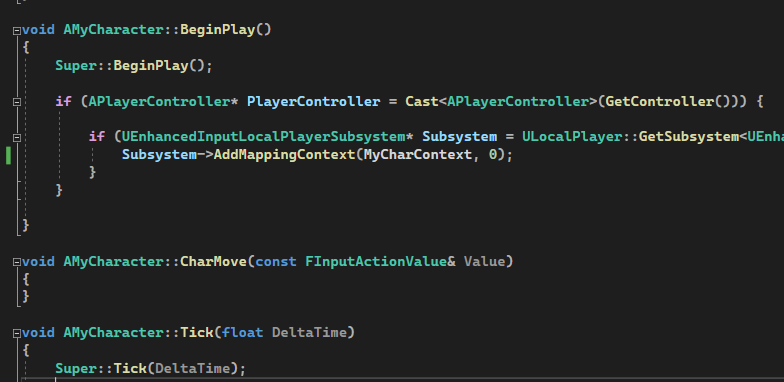The height and width of the screenshot is (382, 784).
Task: Click UEnhancedInputLocalPlayerSubsystem type name
Action: 264,136
